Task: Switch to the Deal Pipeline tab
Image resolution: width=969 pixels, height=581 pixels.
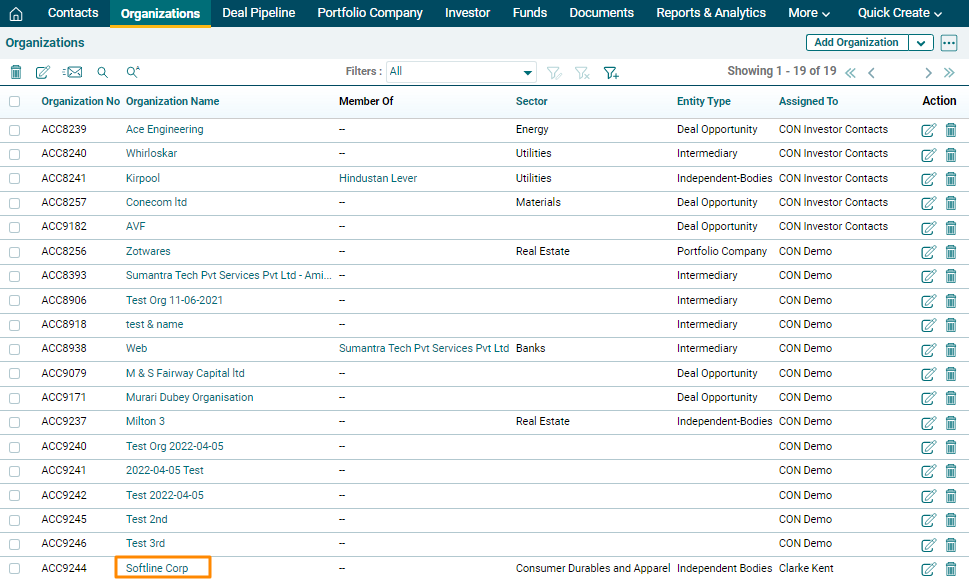Action: [258, 13]
